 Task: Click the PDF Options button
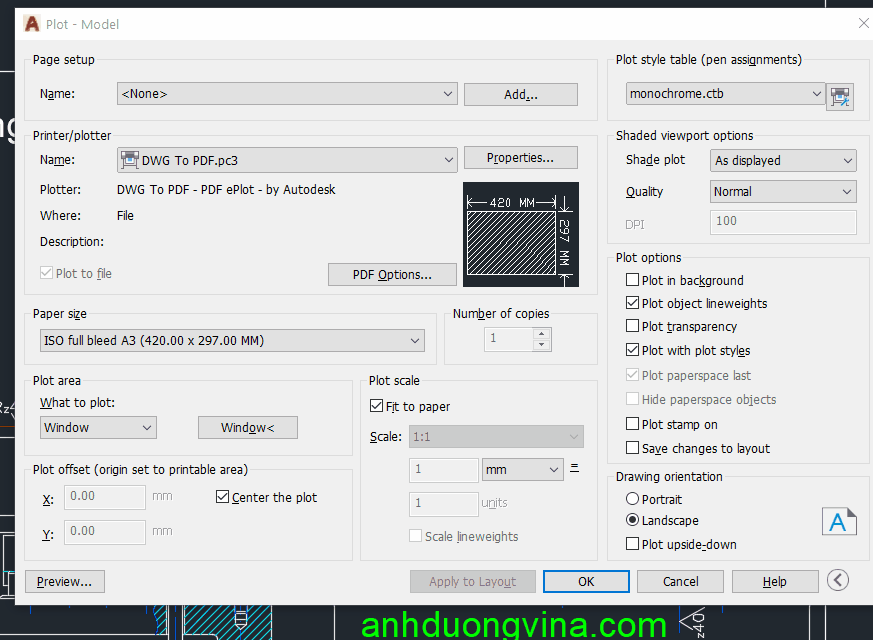(392, 275)
